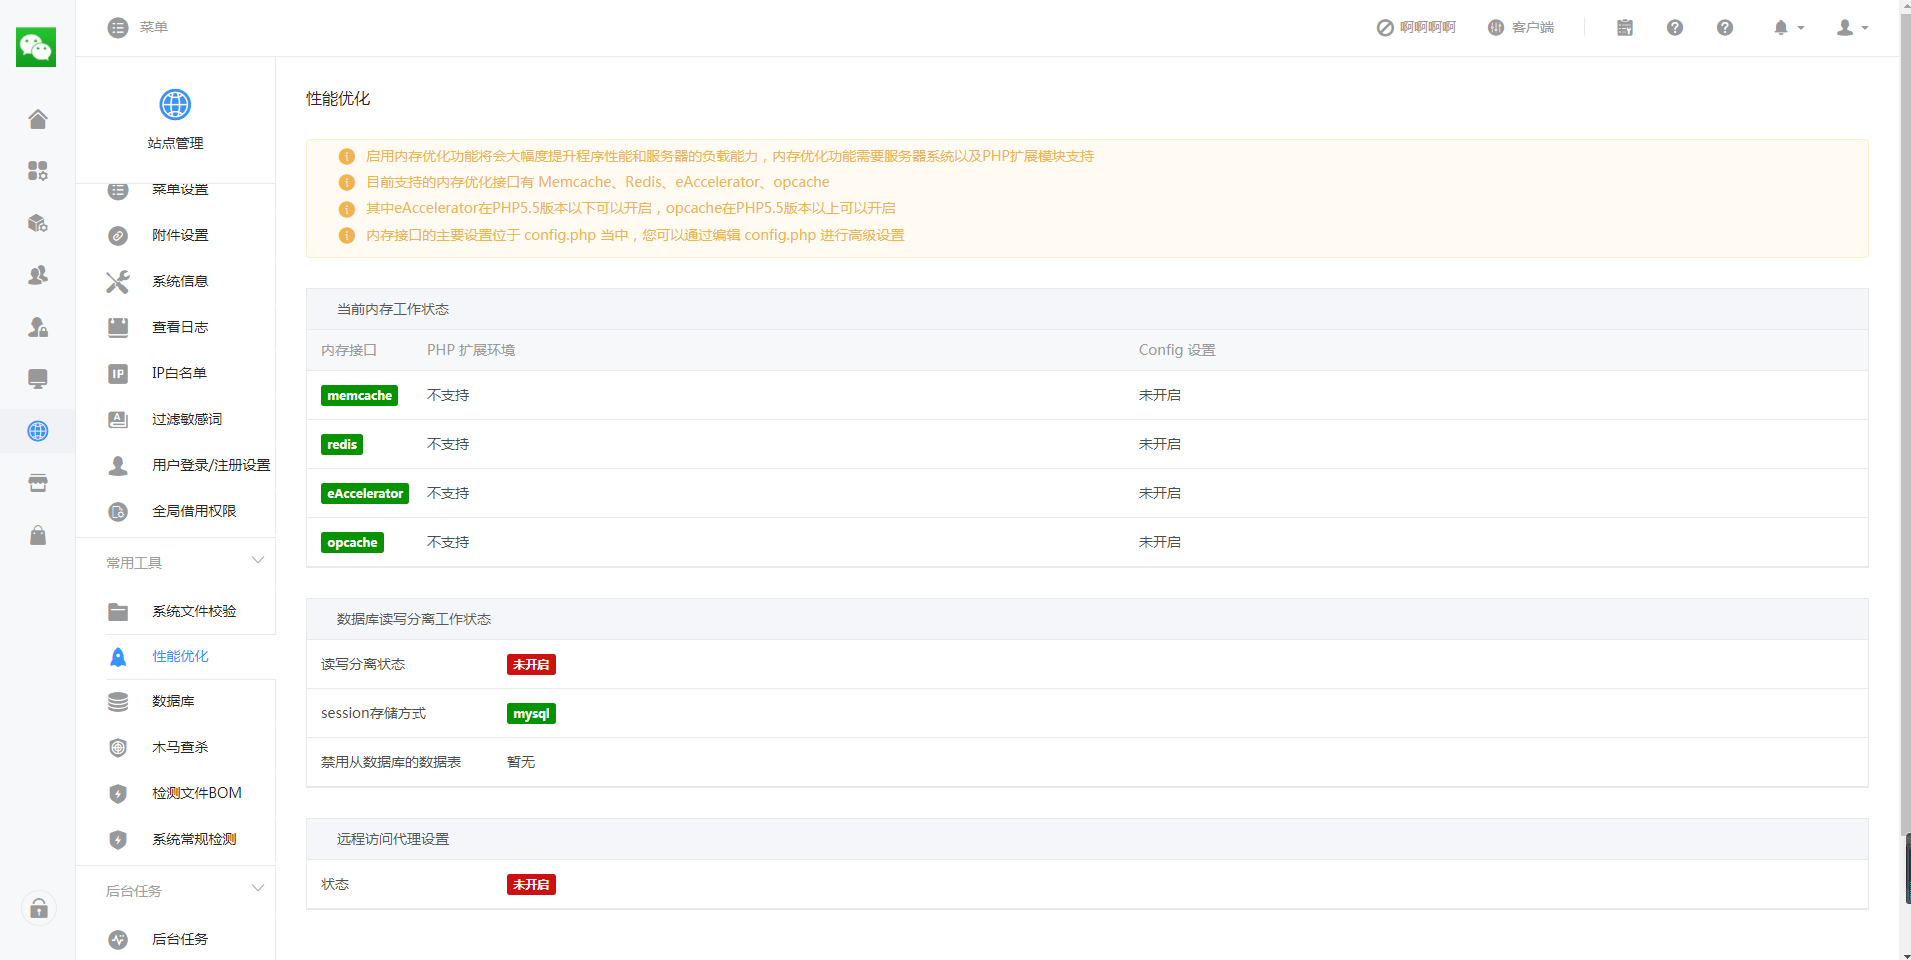Click the opcache green badge
This screenshot has height=960, width=1911.
point(352,543)
